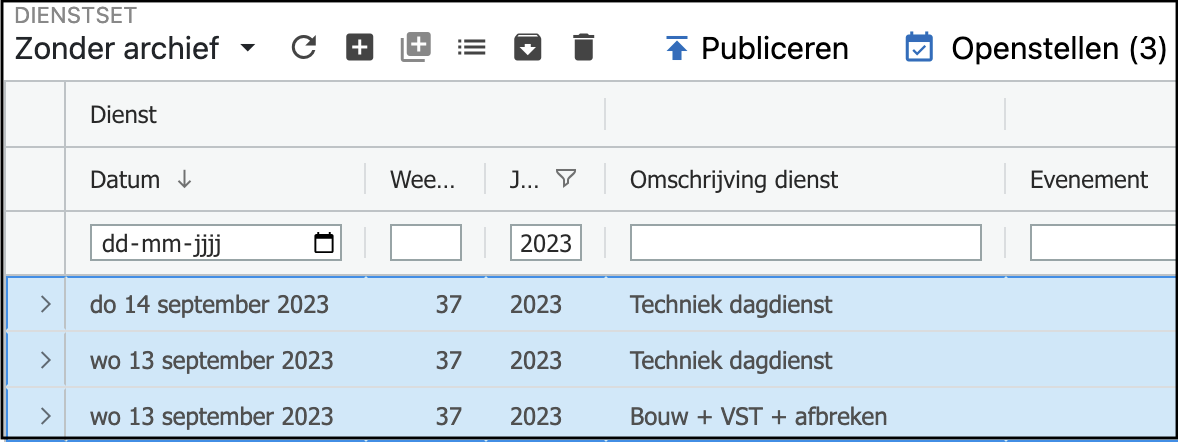Click the Omschrijving dienst column header
1178x442 pixels.
click(x=734, y=180)
